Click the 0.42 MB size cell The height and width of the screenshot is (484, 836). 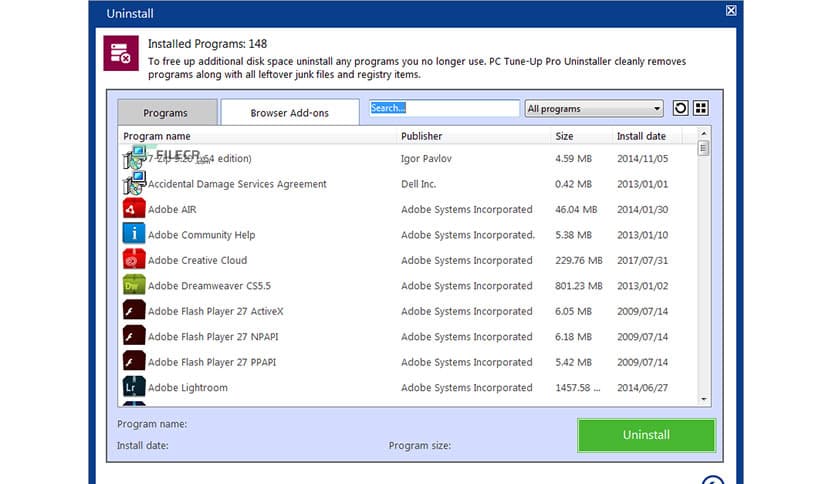[x=573, y=184]
